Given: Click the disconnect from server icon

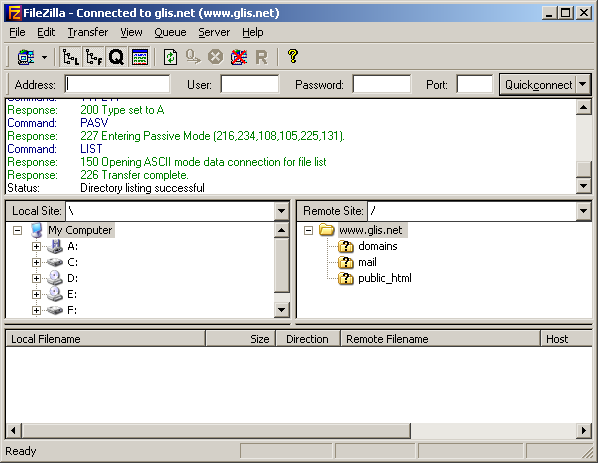Looking at the screenshot, I should point(239,58).
